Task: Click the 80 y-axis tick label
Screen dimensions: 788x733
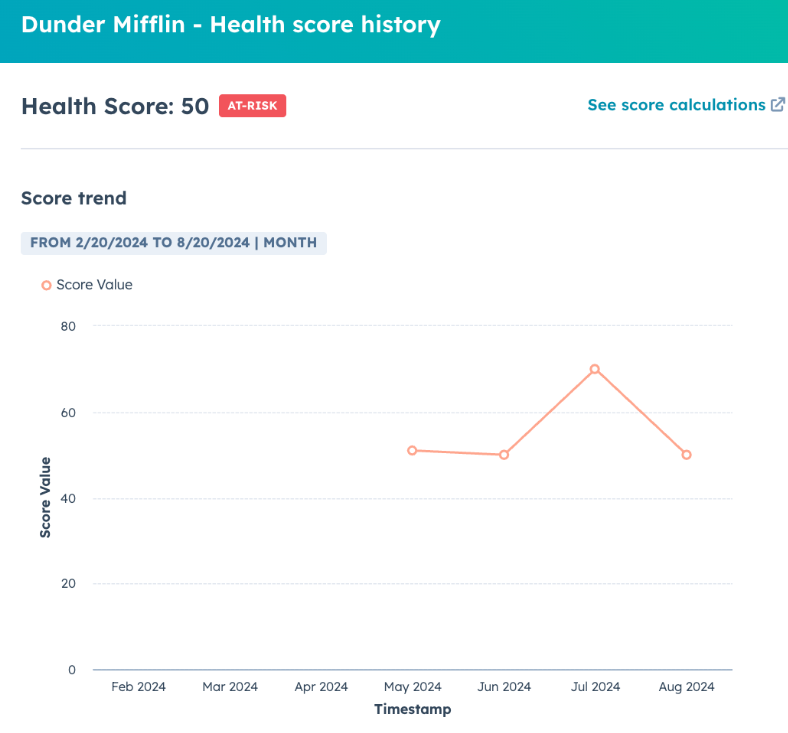Action: coord(68,327)
